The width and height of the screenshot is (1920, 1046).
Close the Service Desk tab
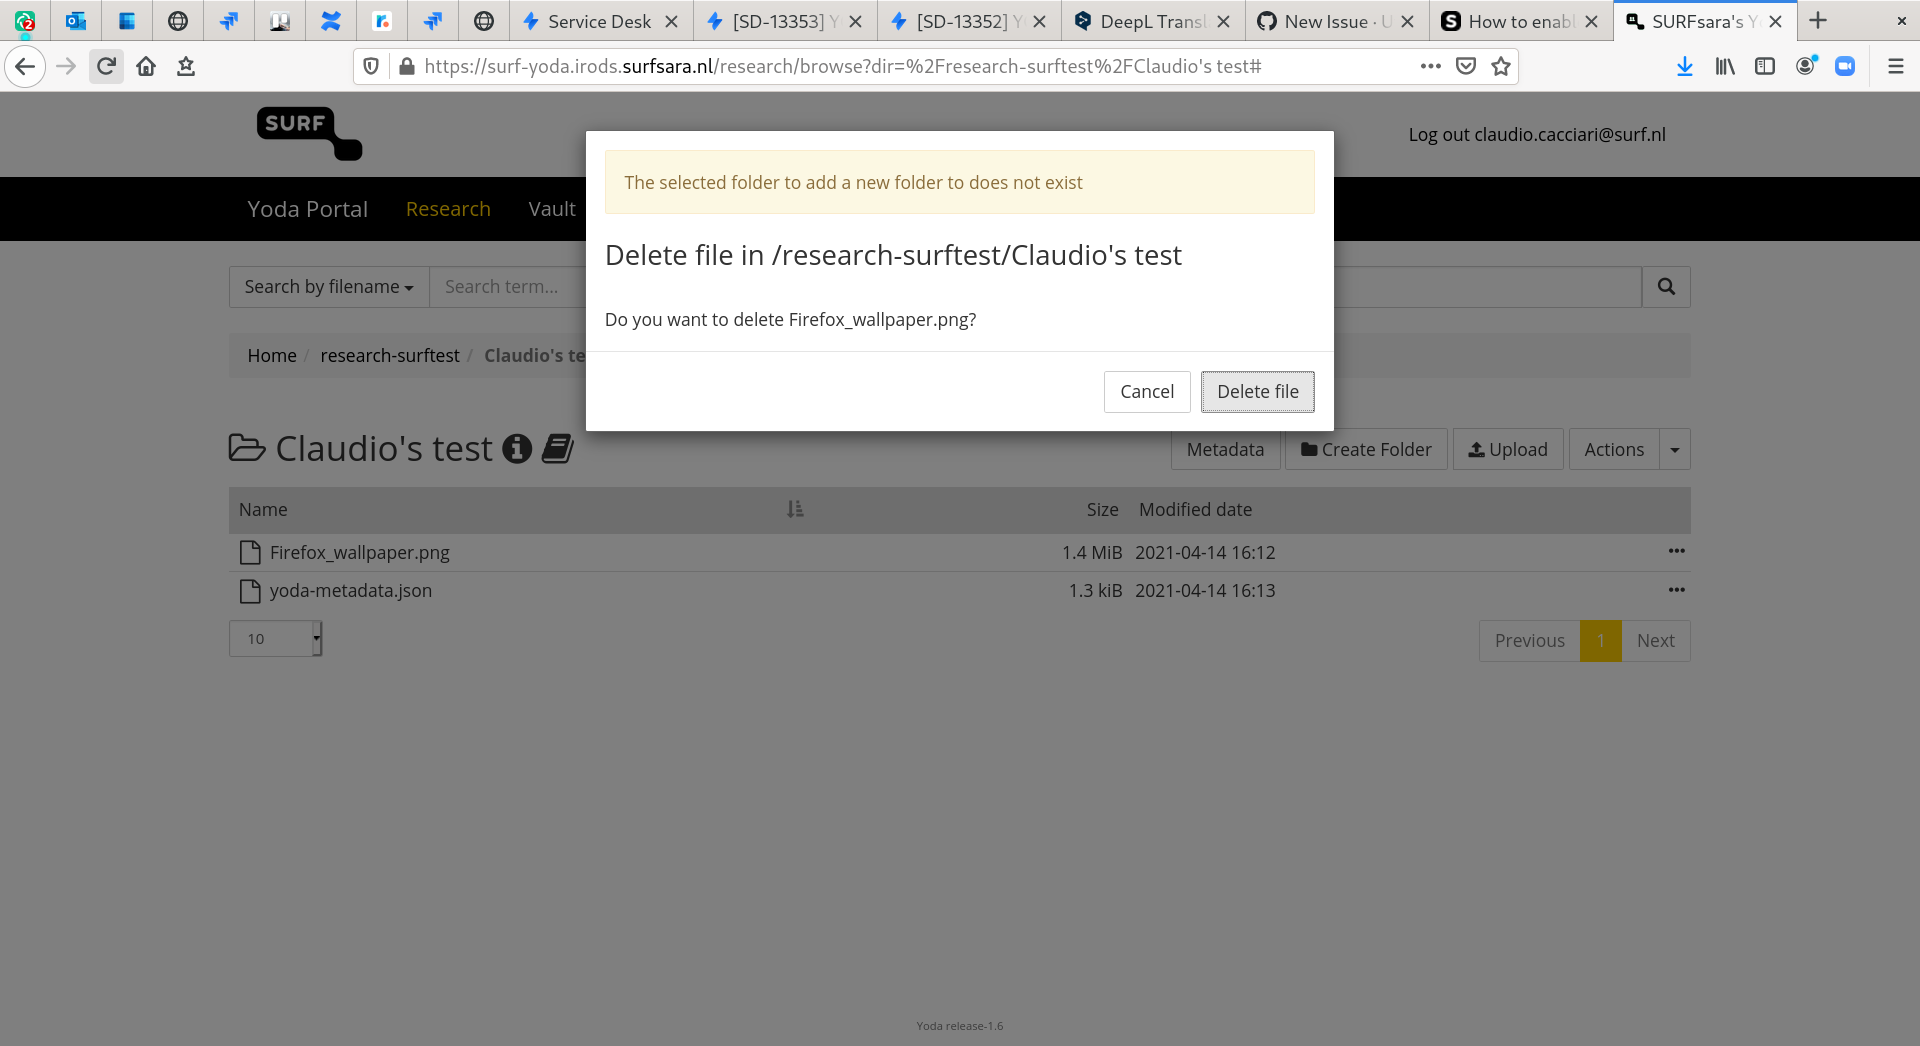tap(672, 21)
